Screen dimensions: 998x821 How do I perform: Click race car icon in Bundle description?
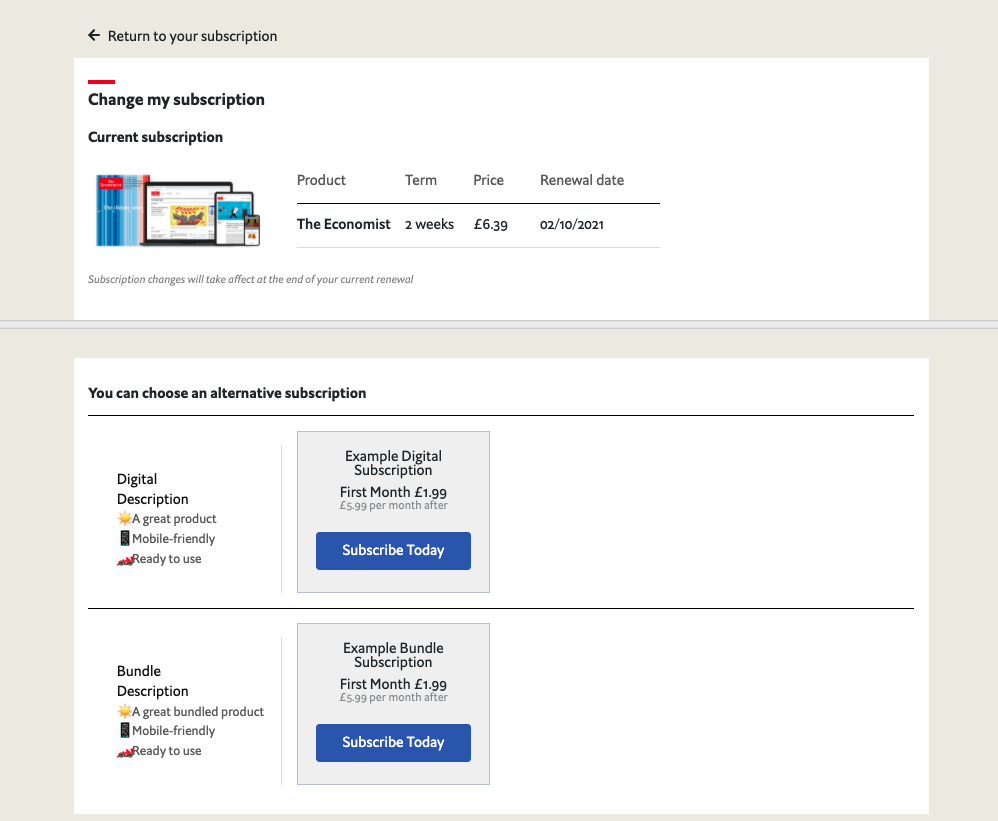tap(125, 752)
